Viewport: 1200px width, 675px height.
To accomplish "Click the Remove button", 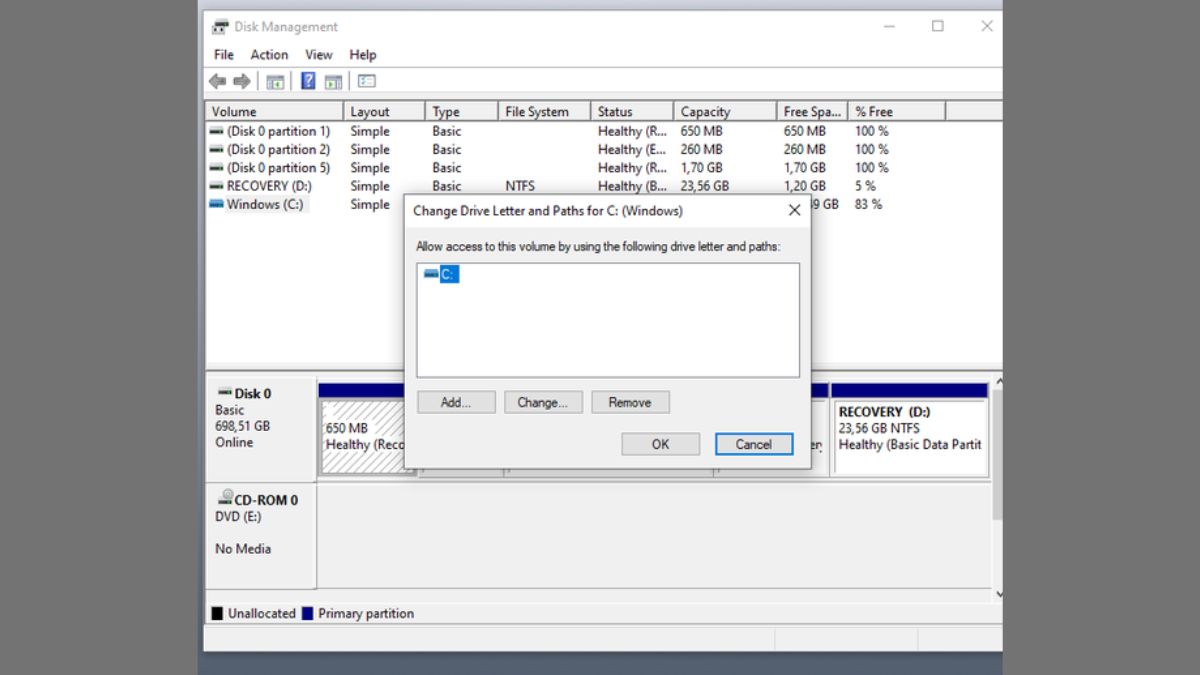I will (630, 402).
